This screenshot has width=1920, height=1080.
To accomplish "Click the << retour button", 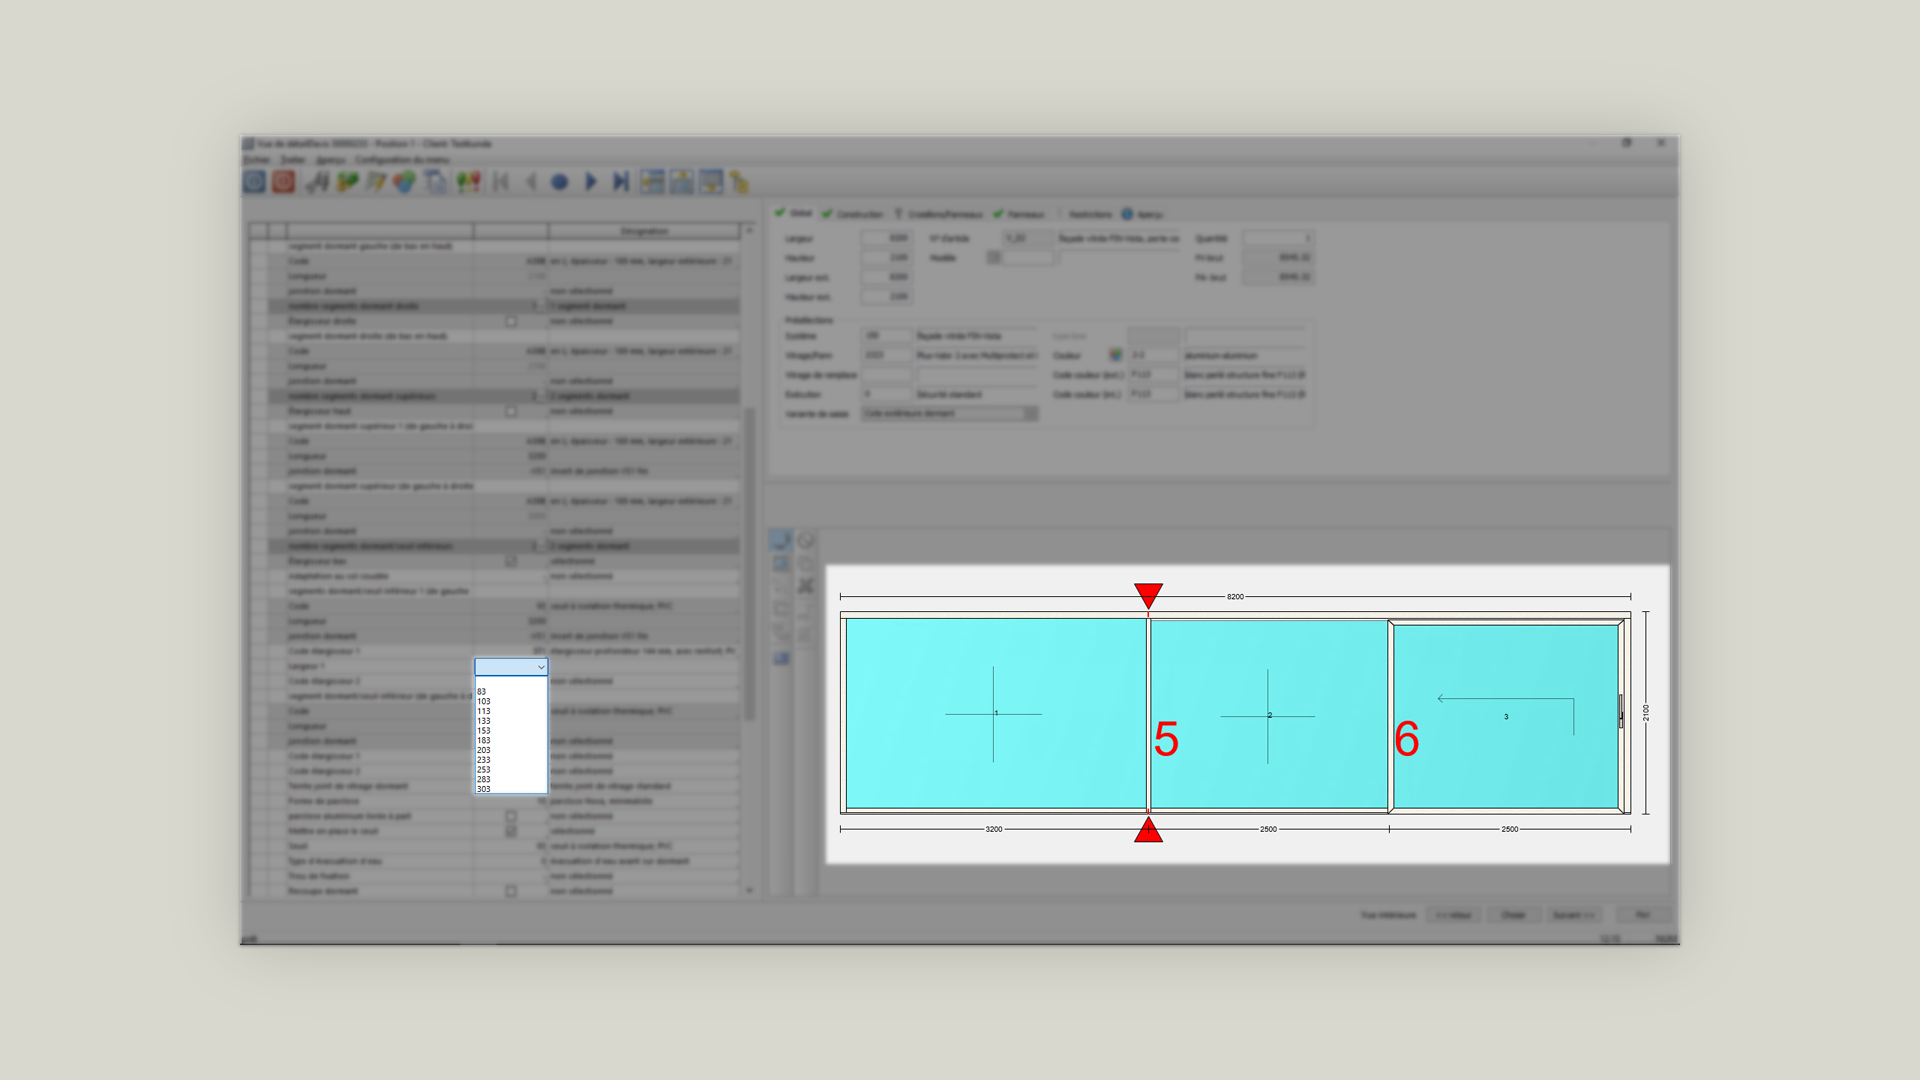I will [x=1453, y=915].
